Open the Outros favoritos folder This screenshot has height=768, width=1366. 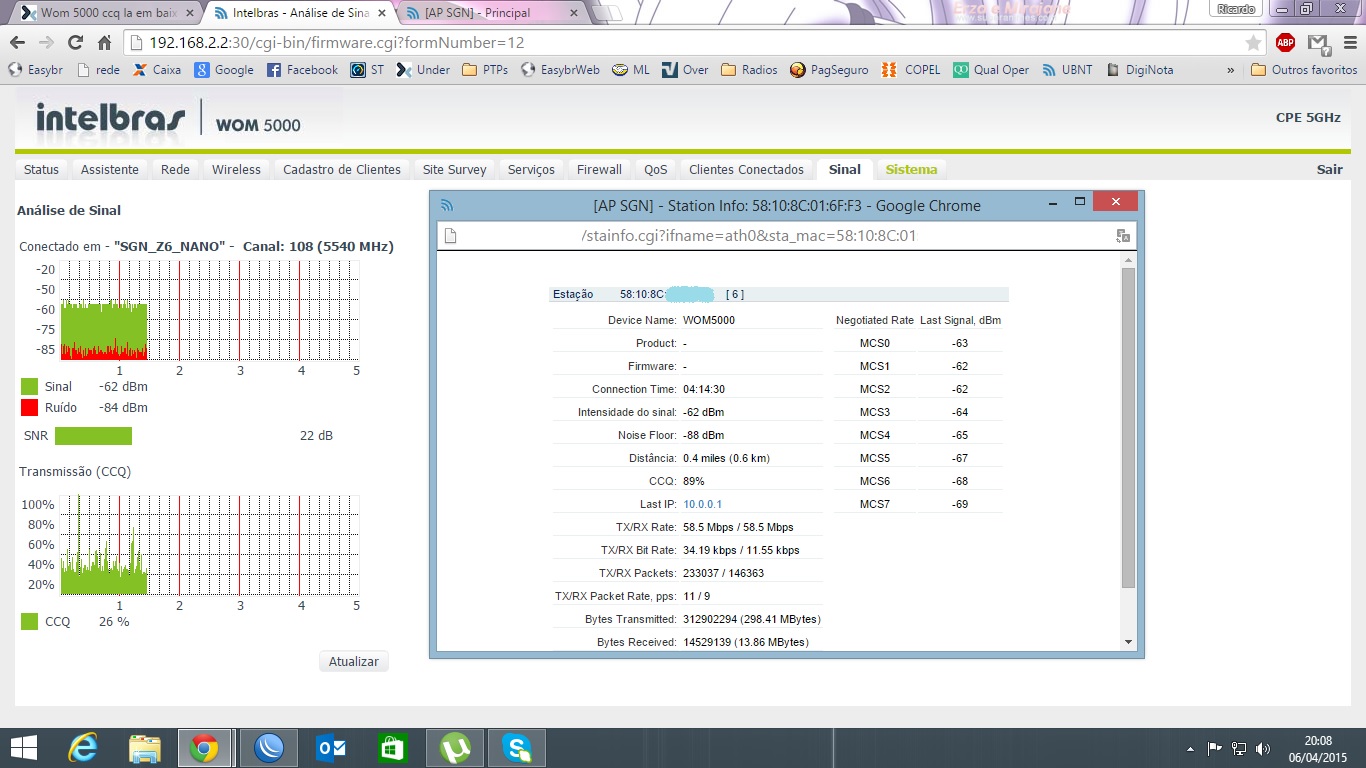point(1304,70)
